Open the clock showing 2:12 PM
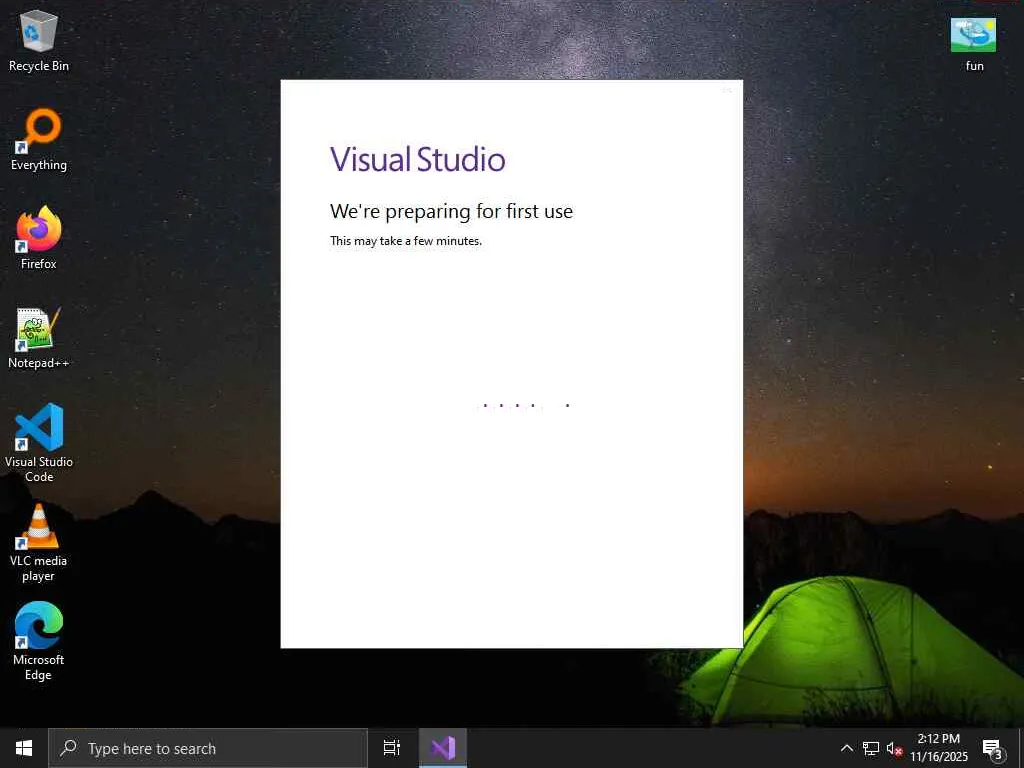The width and height of the screenshot is (1024, 768). click(938, 748)
